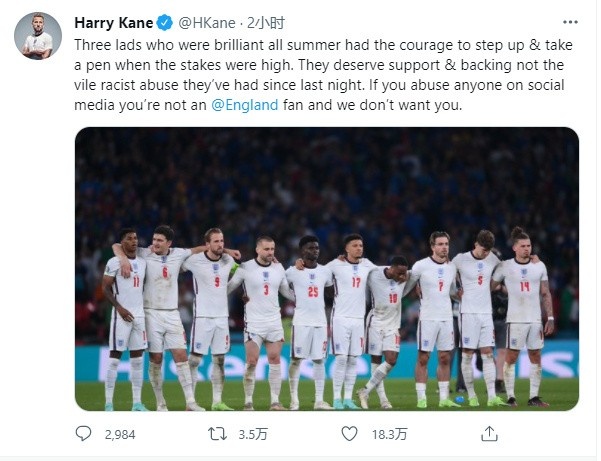Open the @England mention link

tap(245, 105)
